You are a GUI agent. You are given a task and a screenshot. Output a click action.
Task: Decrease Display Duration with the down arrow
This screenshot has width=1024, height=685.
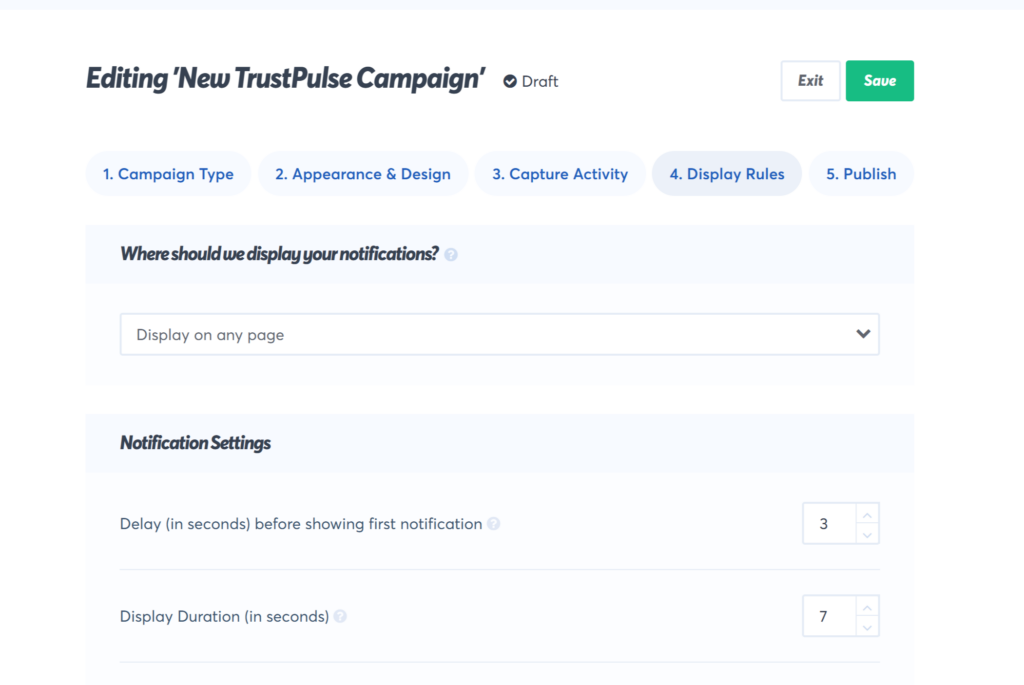tap(867, 626)
